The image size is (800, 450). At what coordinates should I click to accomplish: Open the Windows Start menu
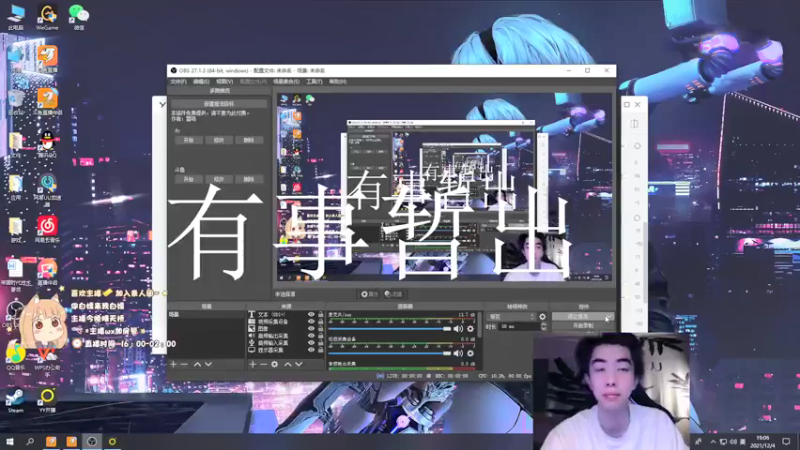point(9,441)
